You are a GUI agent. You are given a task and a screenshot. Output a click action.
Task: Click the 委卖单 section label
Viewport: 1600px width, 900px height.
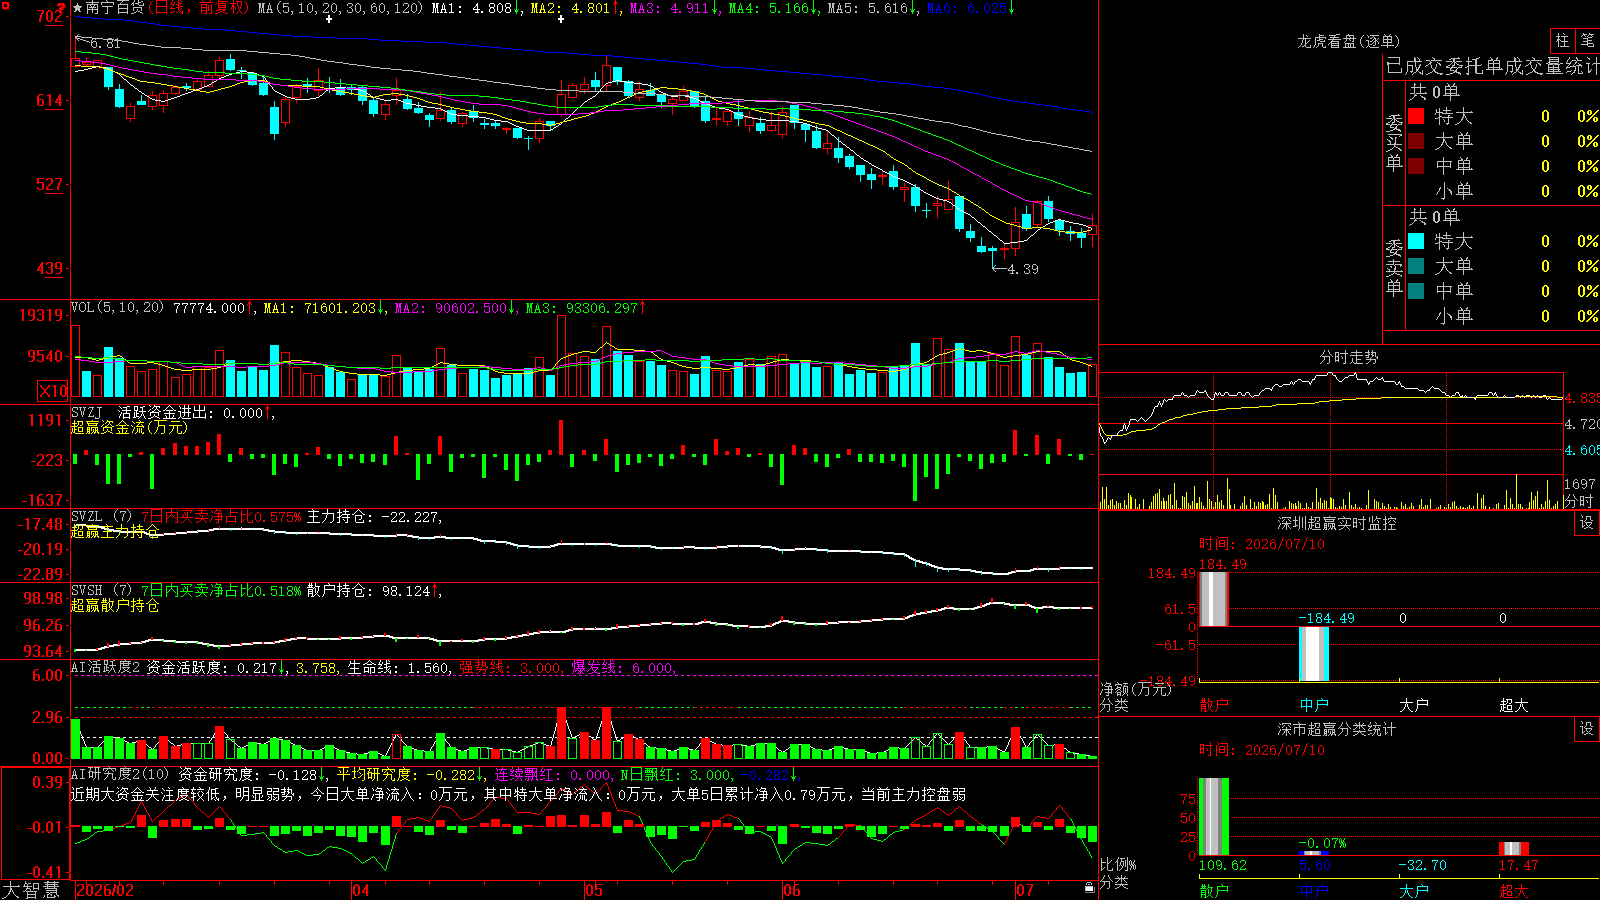tap(1394, 267)
